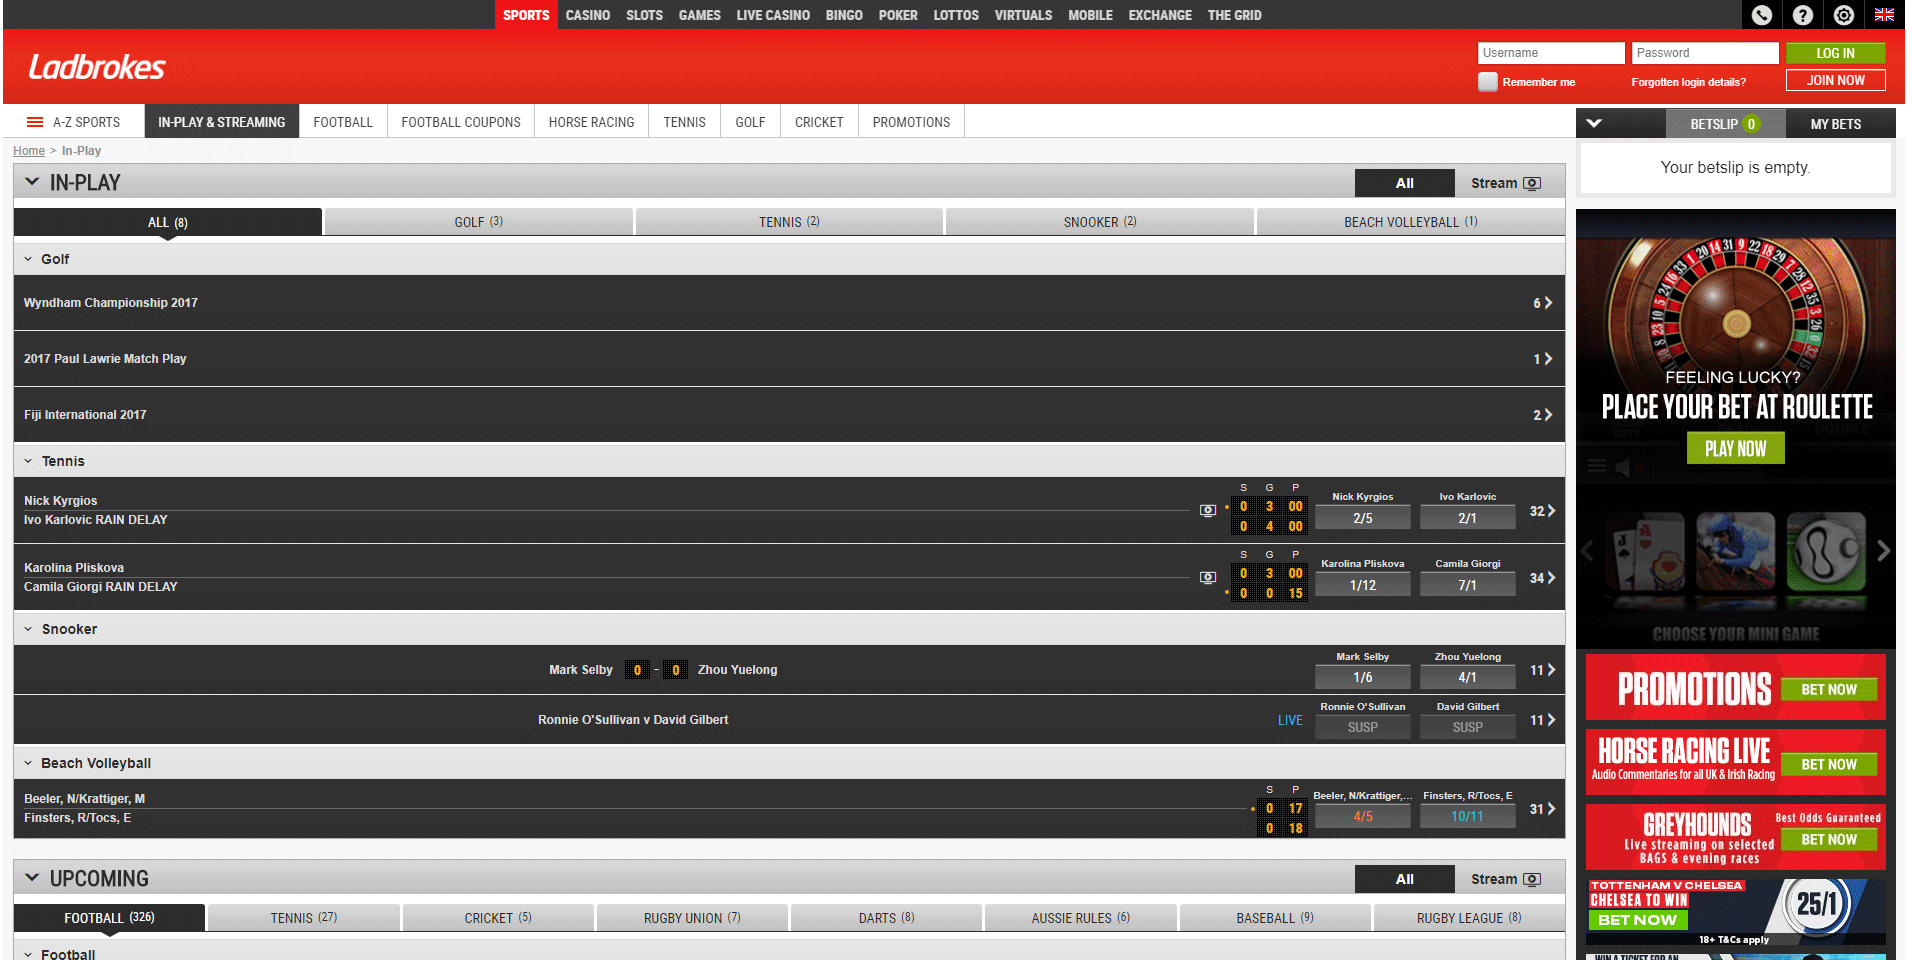Image resolution: width=1909 pixels, height=960 pixels.
Task: Collapse the Snooker section
Action: click(28, 629)
